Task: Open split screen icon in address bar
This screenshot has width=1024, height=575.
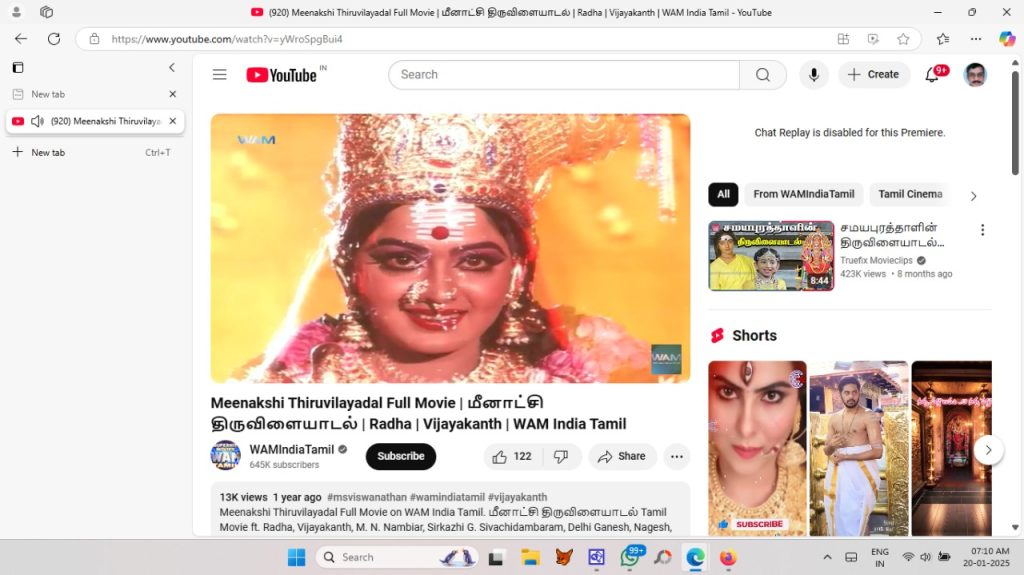Action: click(x=843, y=39)
